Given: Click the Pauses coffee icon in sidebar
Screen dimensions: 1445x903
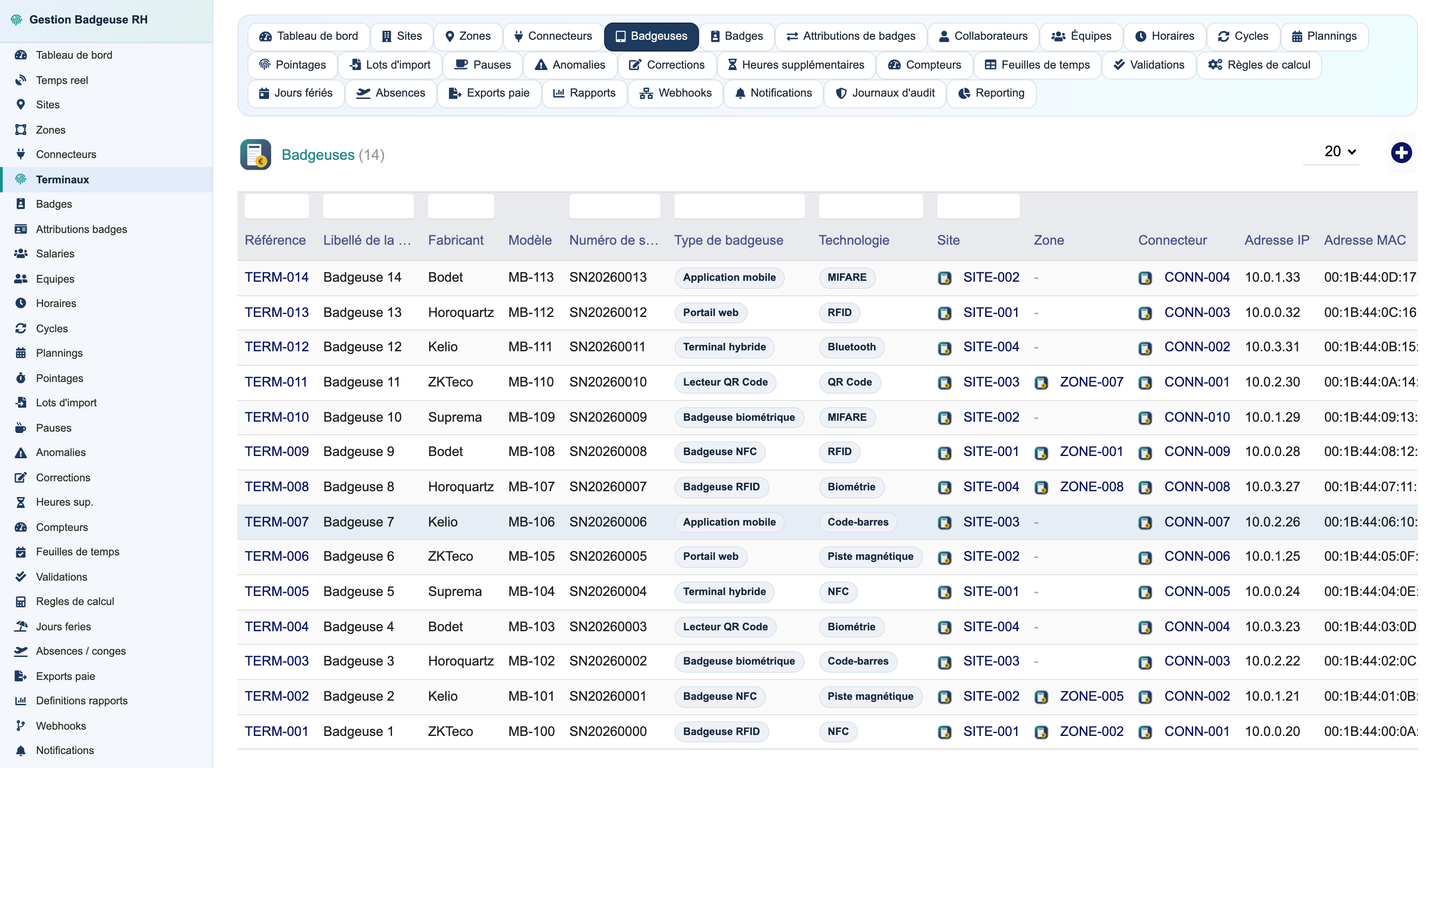Looking at the screenshot, I should tap(20, 428).
